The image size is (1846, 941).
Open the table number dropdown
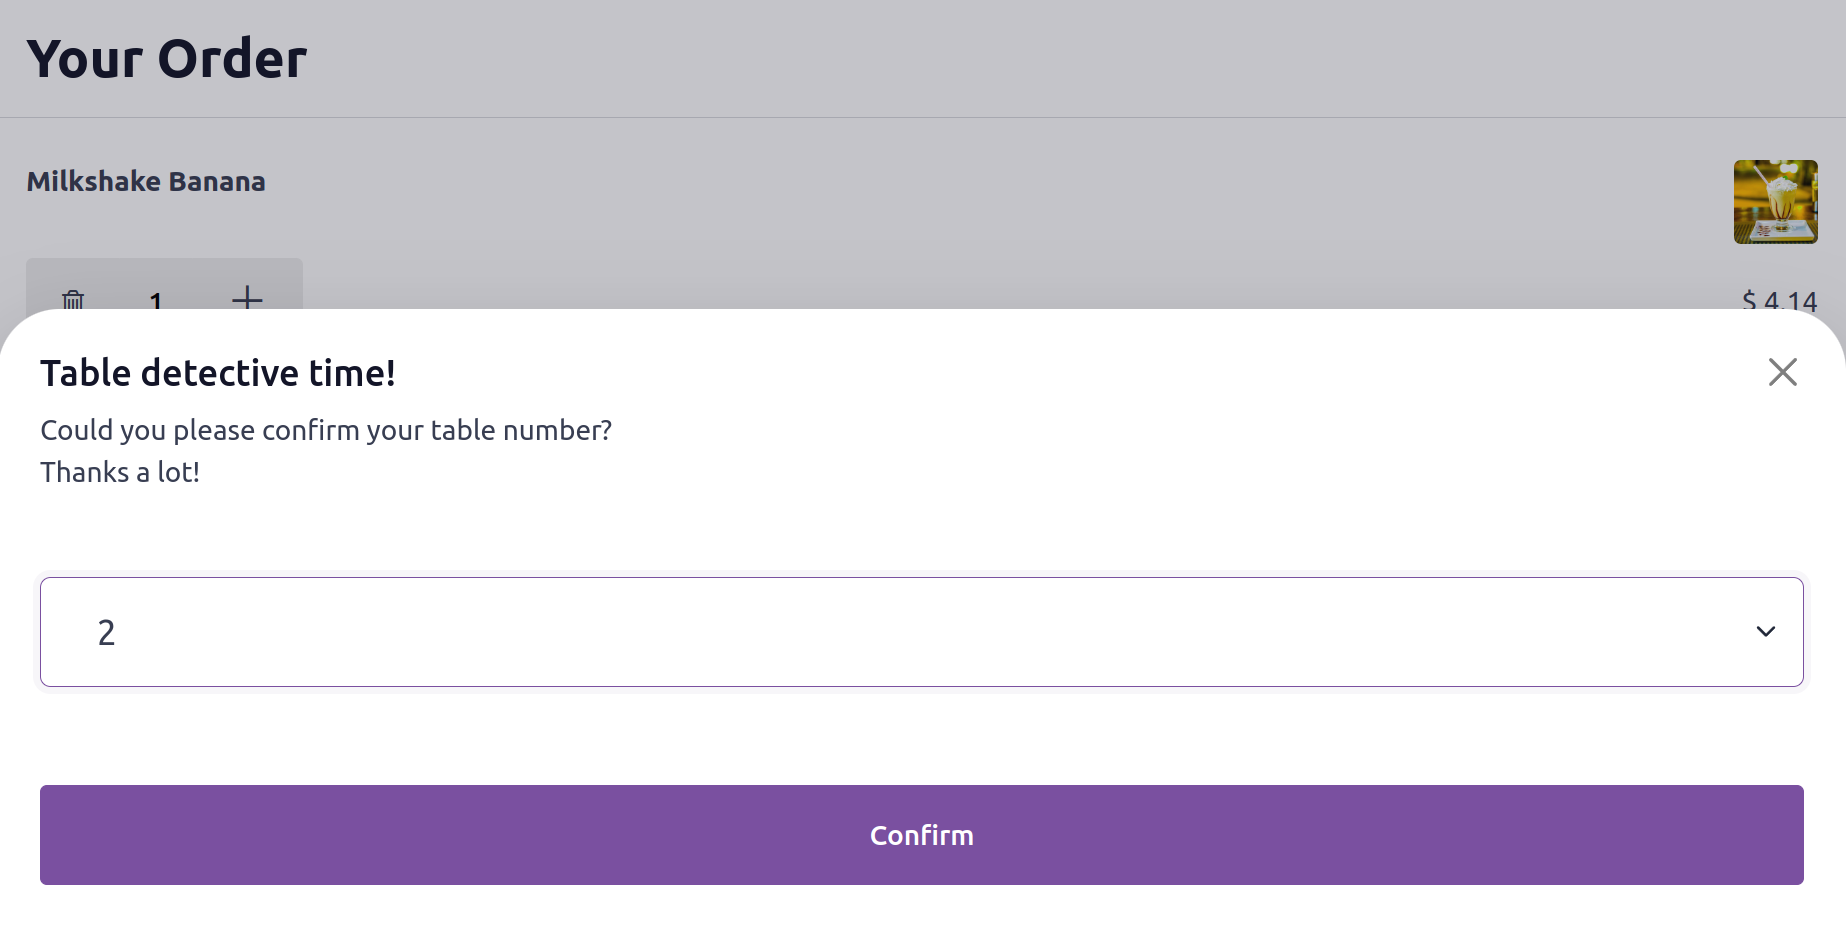921,632
